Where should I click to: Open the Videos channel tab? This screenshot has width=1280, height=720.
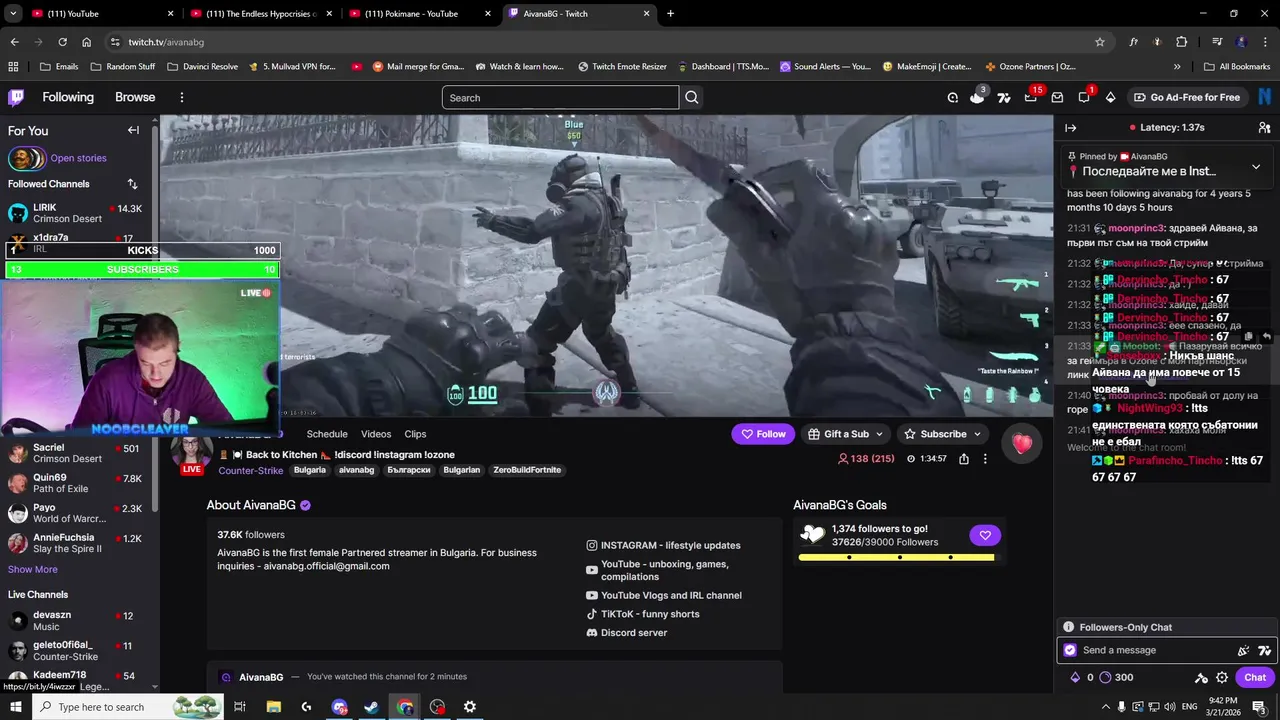[x=376, y=434]
